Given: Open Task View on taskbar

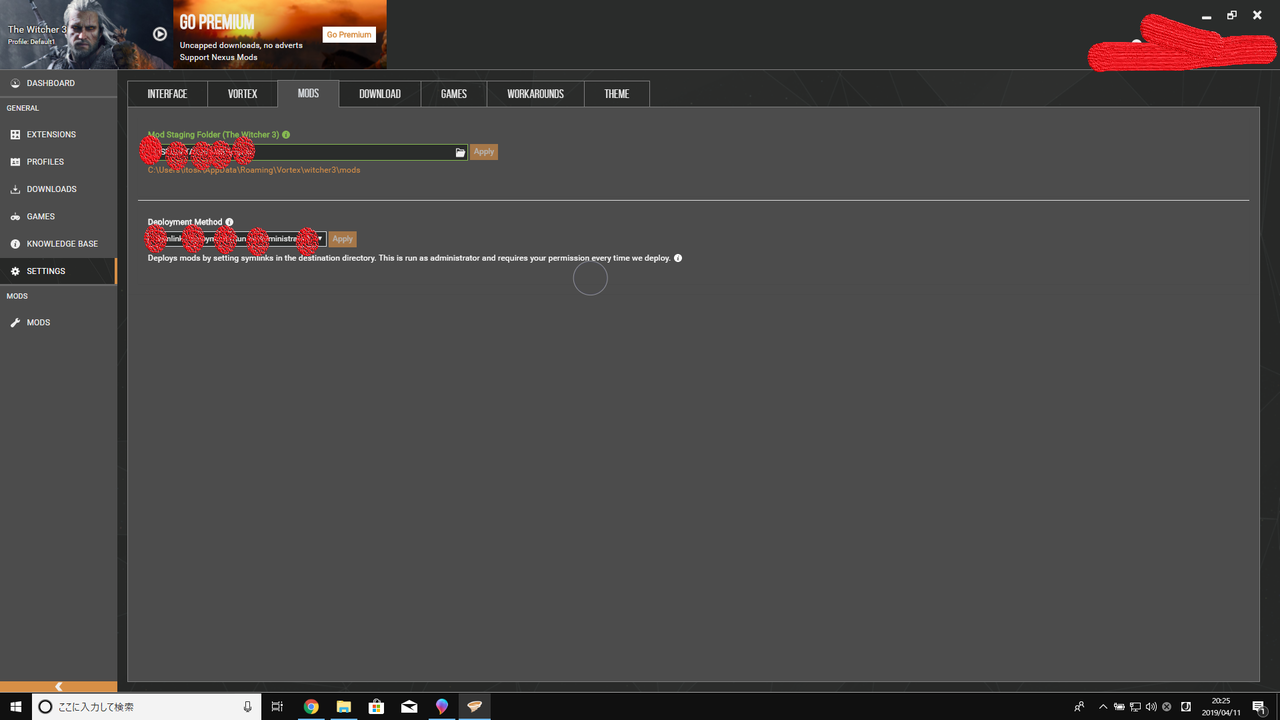Looking at the screenshot, I should [278, 707].
